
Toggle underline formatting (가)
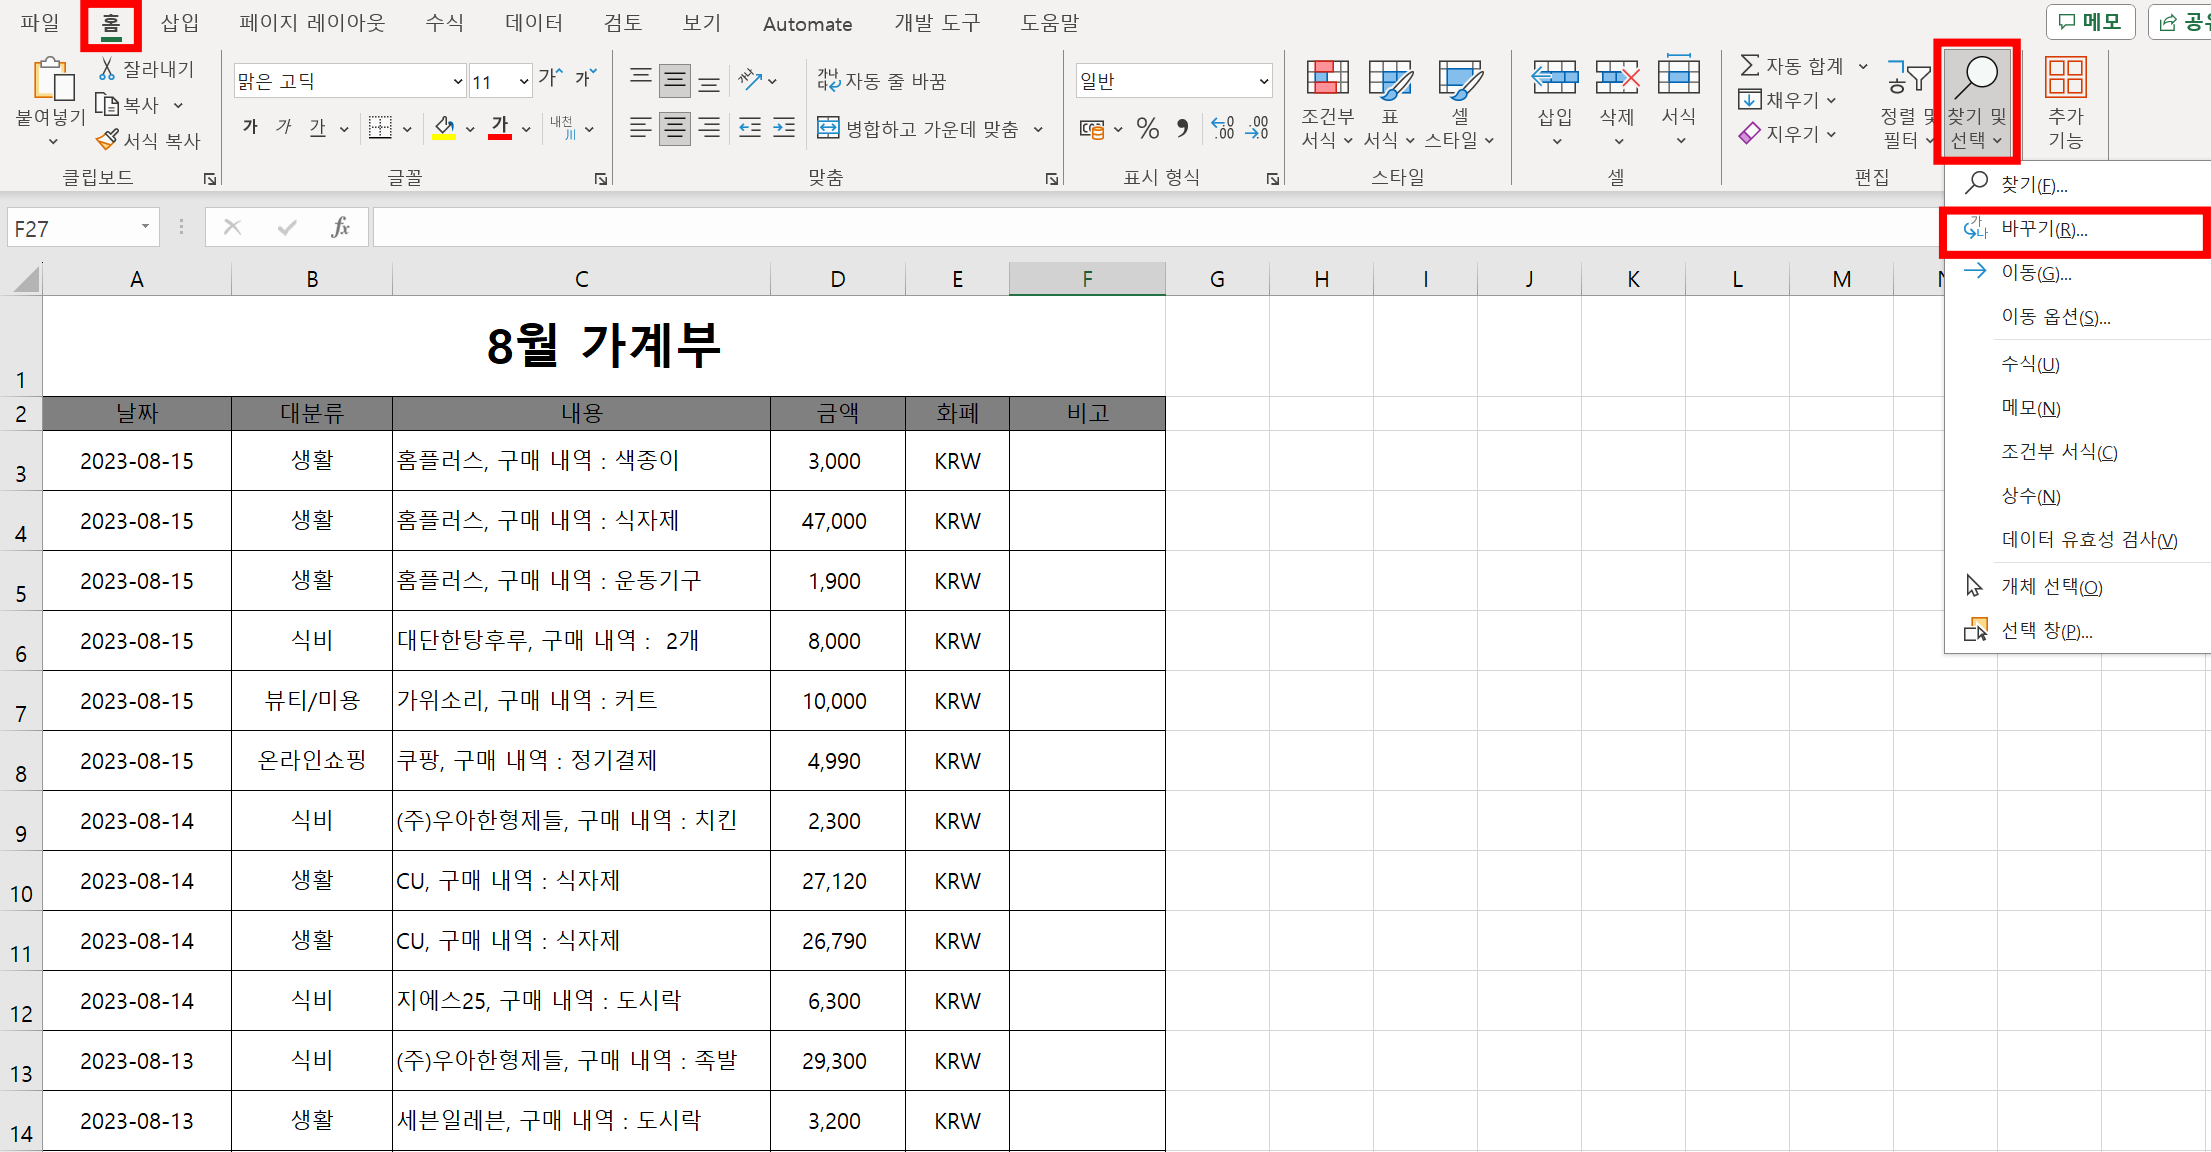[318, 127]
